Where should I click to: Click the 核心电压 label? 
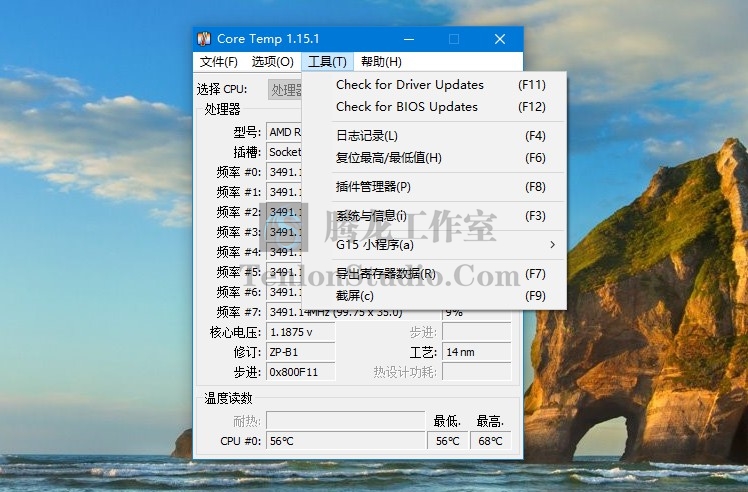tap(235, 333)
